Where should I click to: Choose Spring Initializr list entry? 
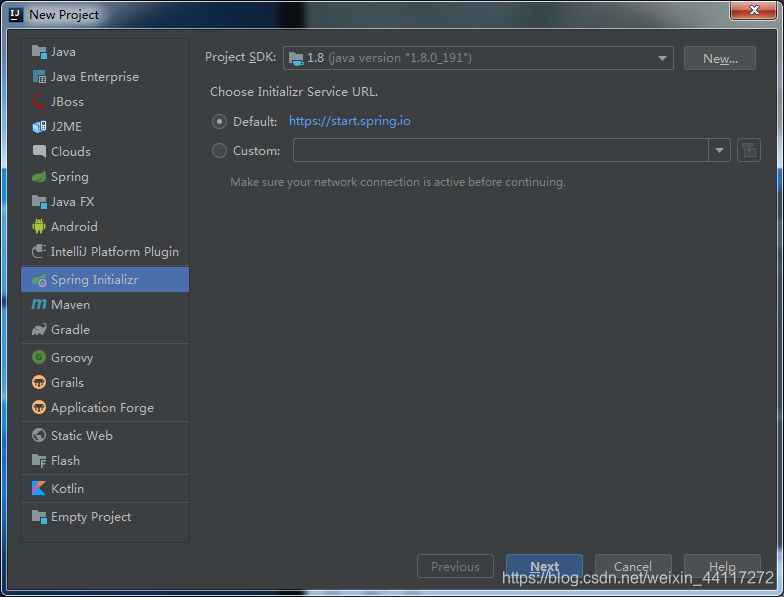tap(105, 280)
